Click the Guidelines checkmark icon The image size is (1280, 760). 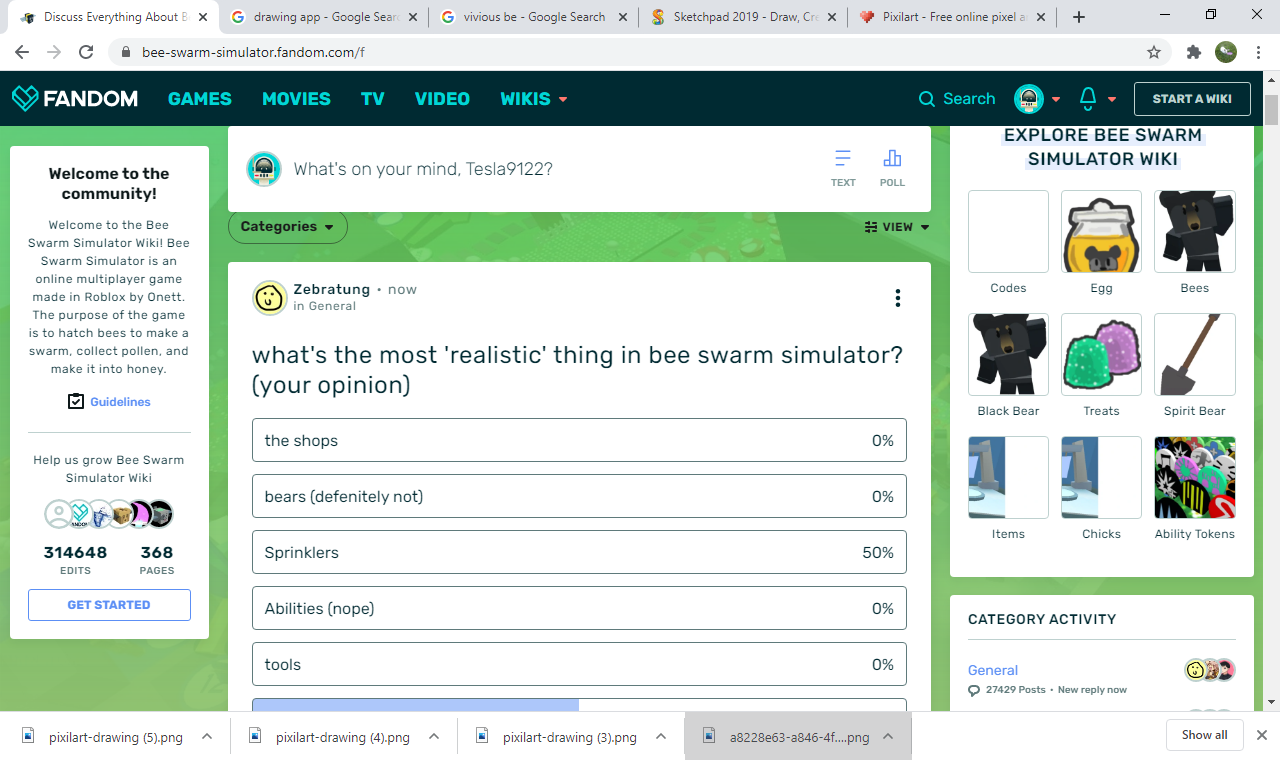(x=76, y=401)
